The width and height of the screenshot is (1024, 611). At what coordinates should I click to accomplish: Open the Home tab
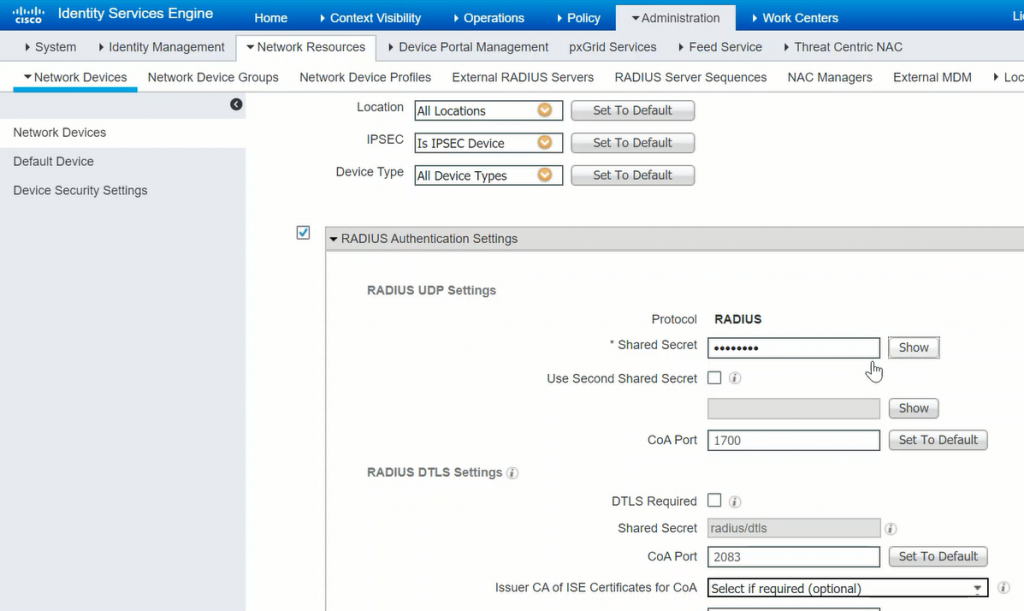271,18
